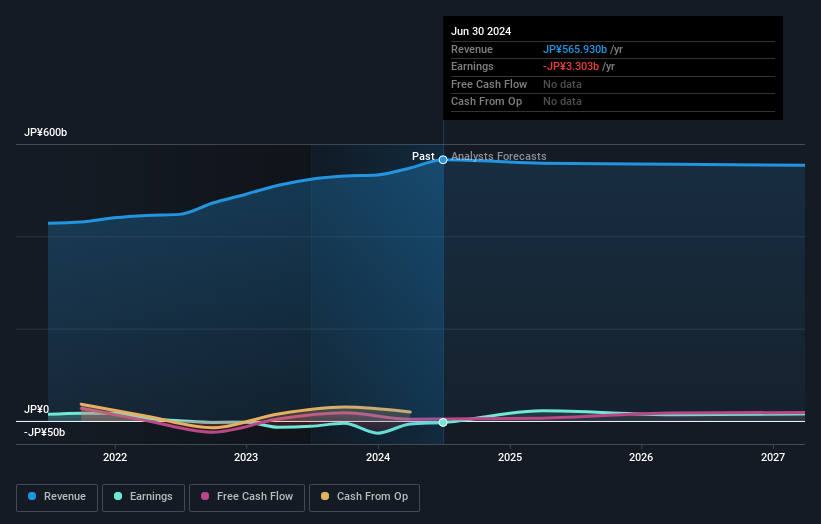The width and height of the screenshot is (821, 524).
Task: Toggle the Revenue legend button
Action: click(57, 497)
